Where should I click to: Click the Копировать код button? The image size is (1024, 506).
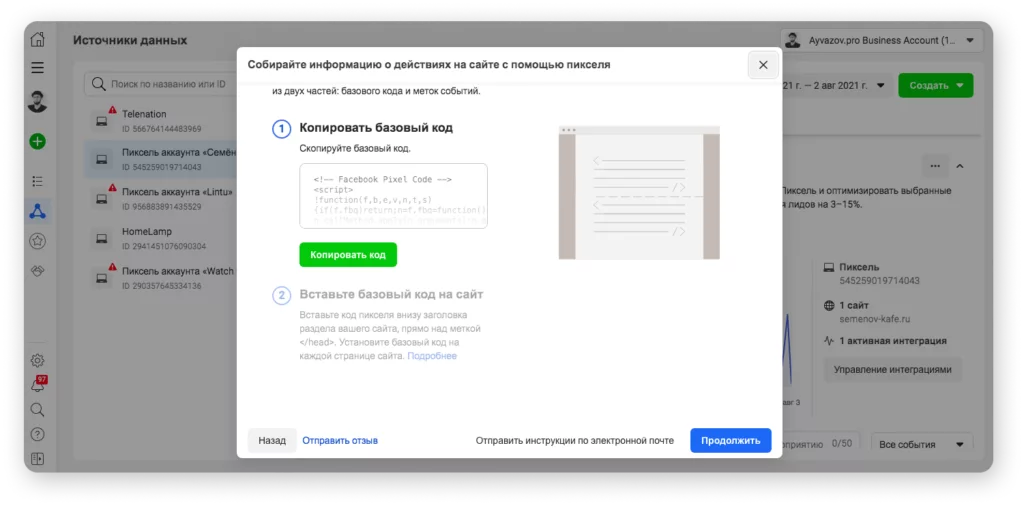348,255
